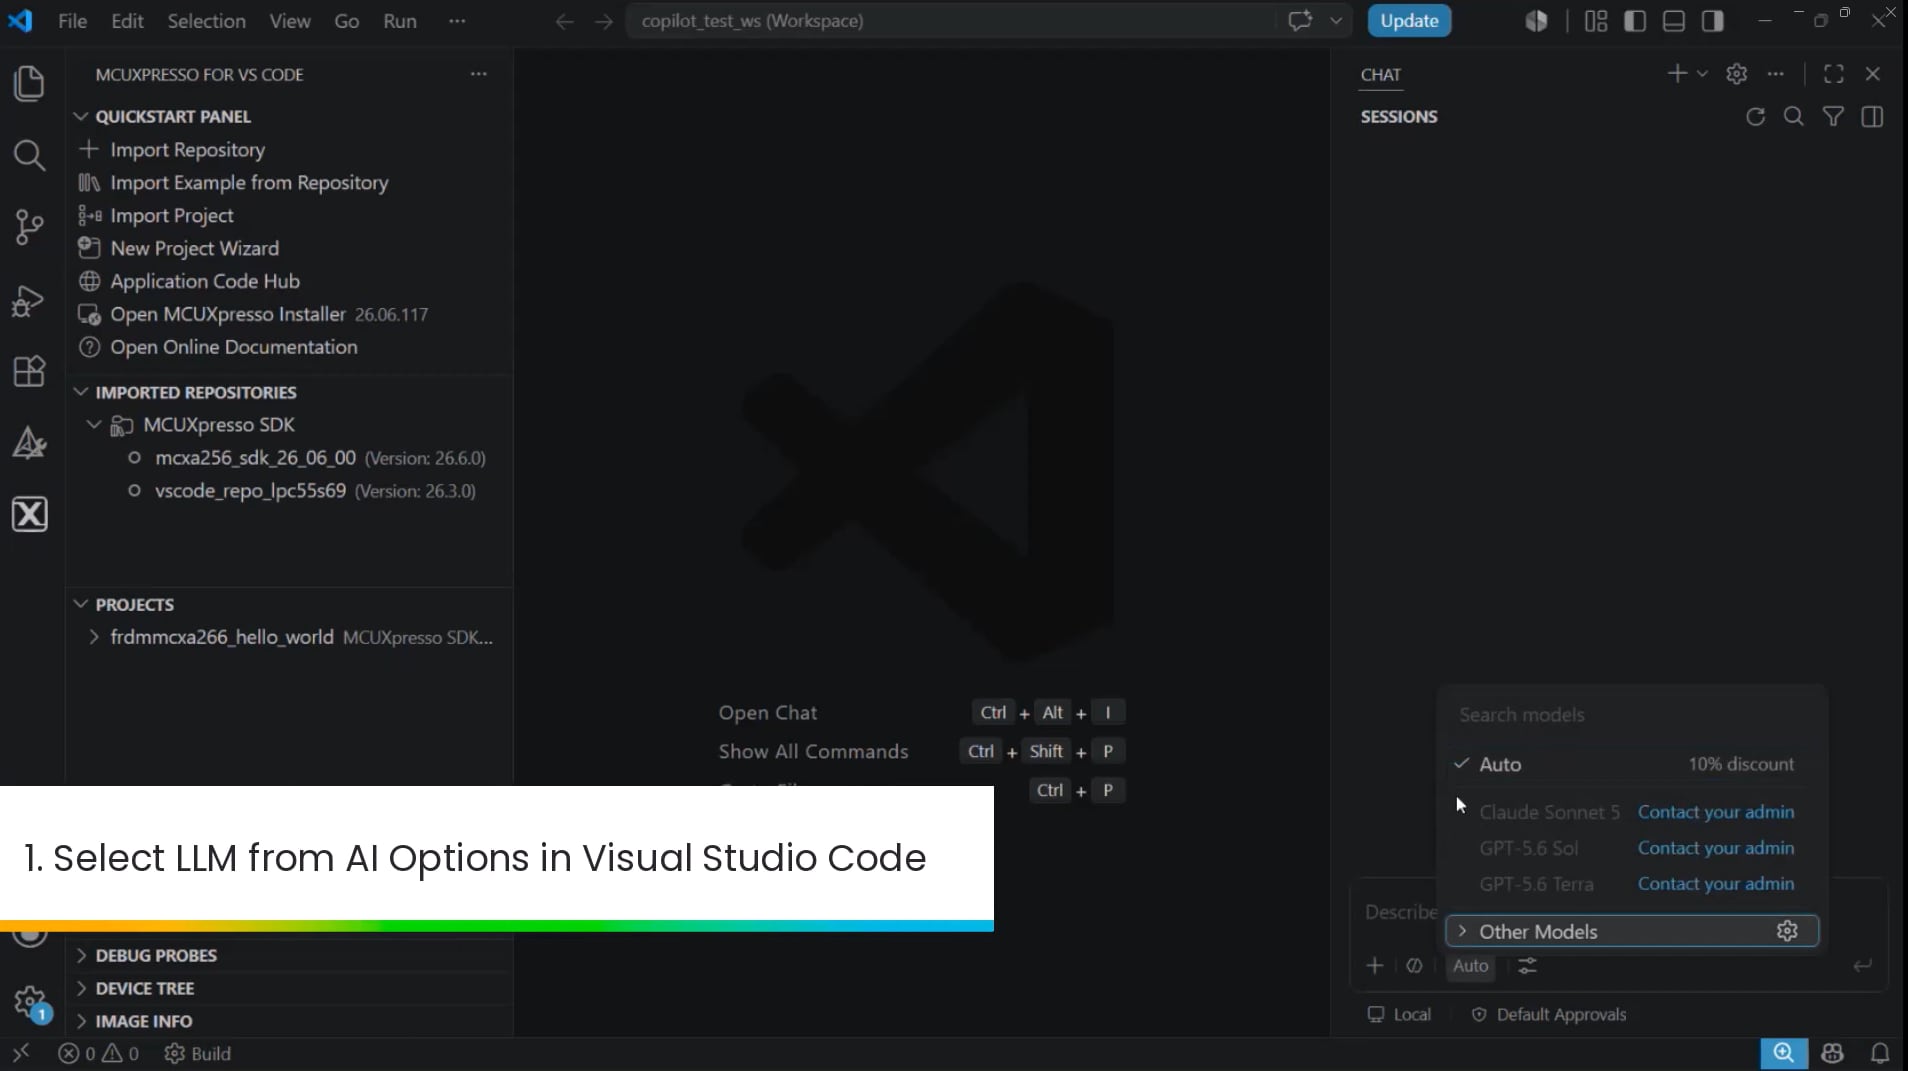Viewport: 1908px width, 1071px height.
Task: Open remote window indicator in status bar
Action: point(21,1053)
